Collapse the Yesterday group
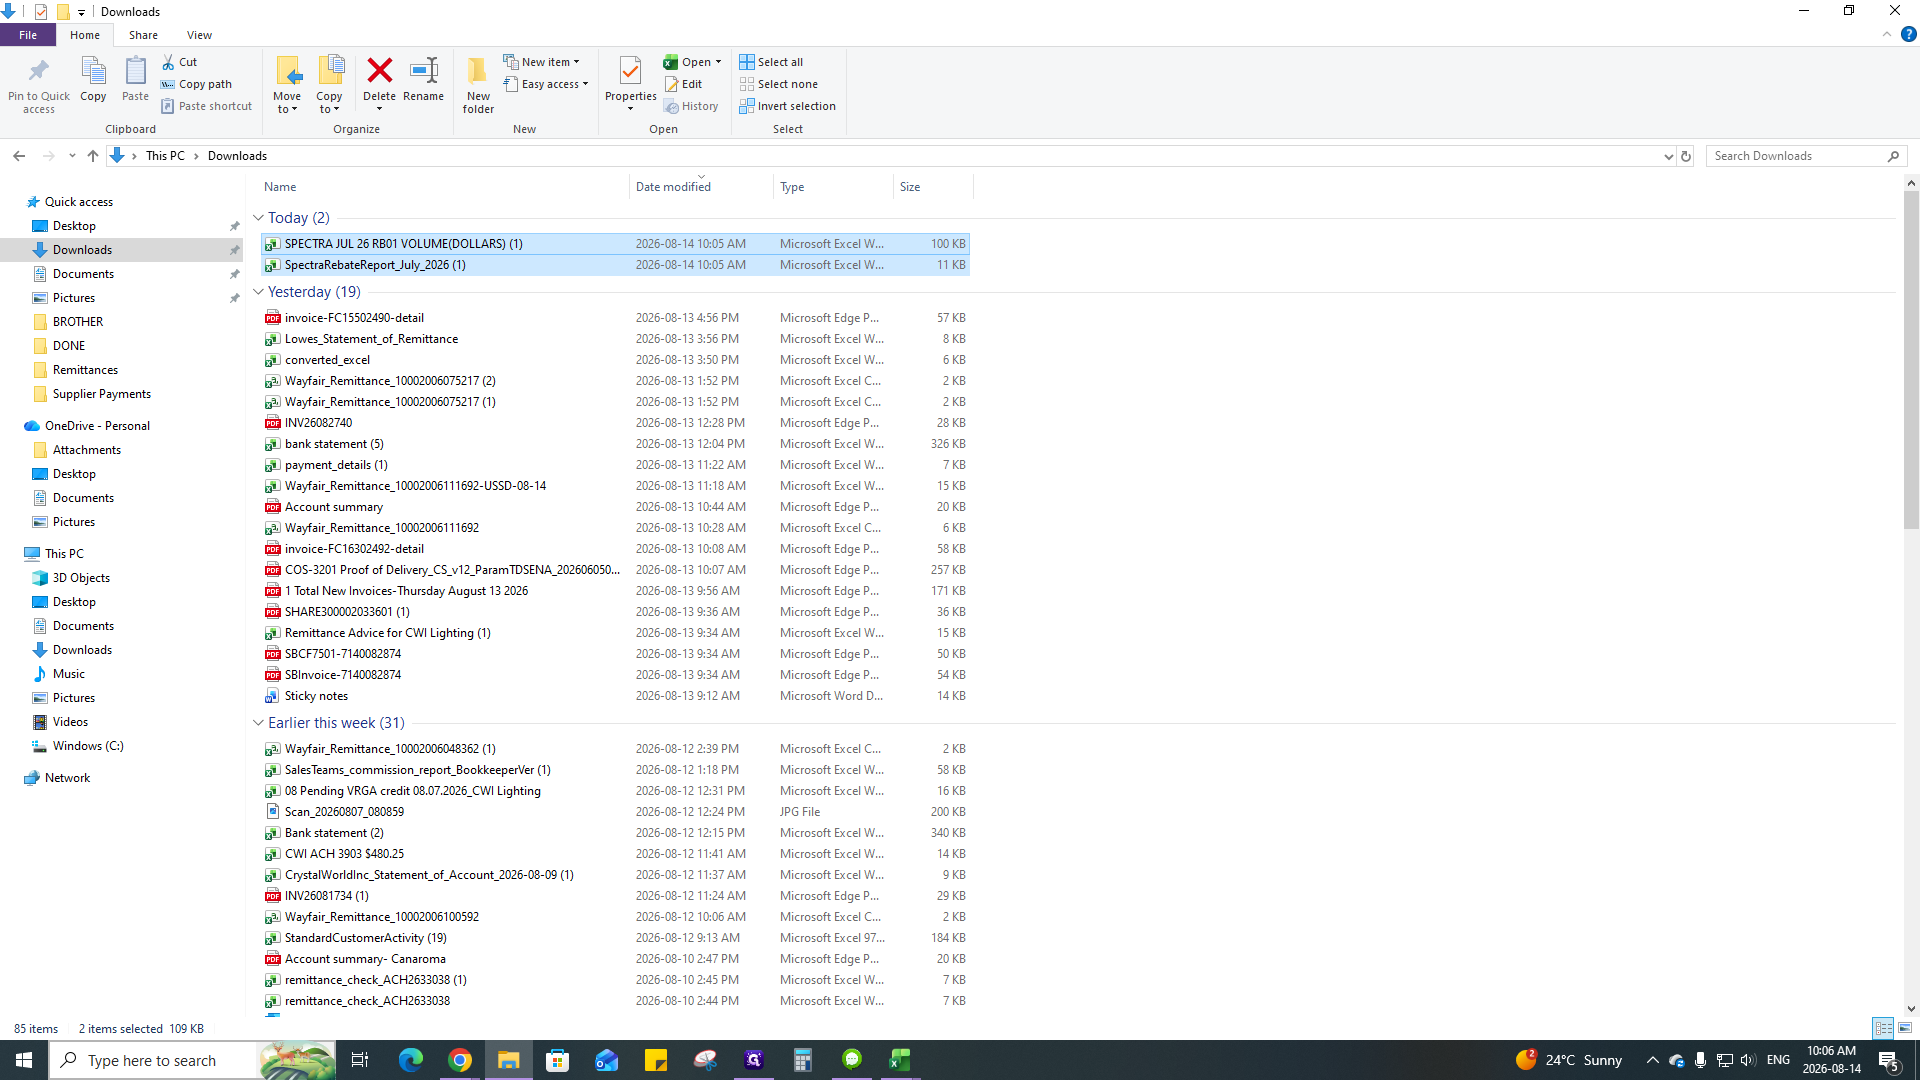 [x=258, y=292]
